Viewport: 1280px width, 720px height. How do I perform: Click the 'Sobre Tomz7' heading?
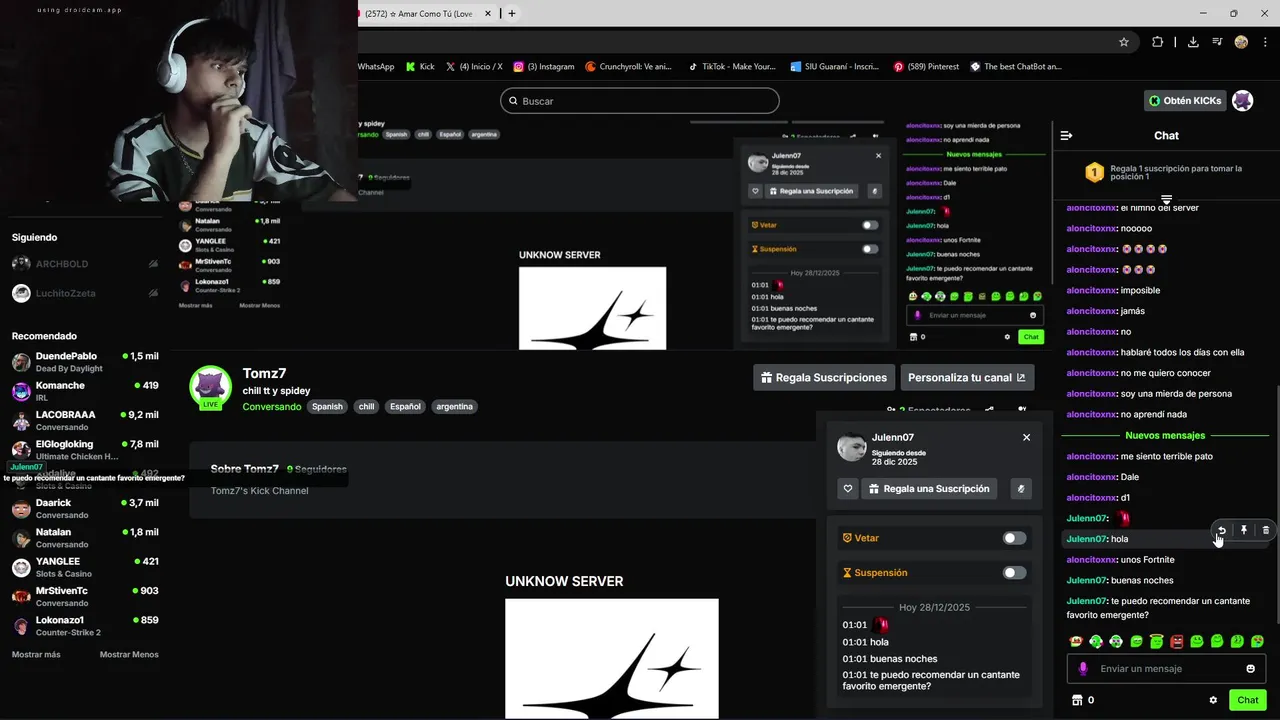244,469
